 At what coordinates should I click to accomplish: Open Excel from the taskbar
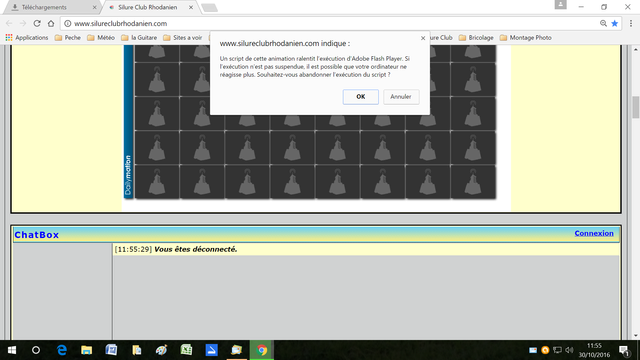pyautogui.click(x=187, y=350)
